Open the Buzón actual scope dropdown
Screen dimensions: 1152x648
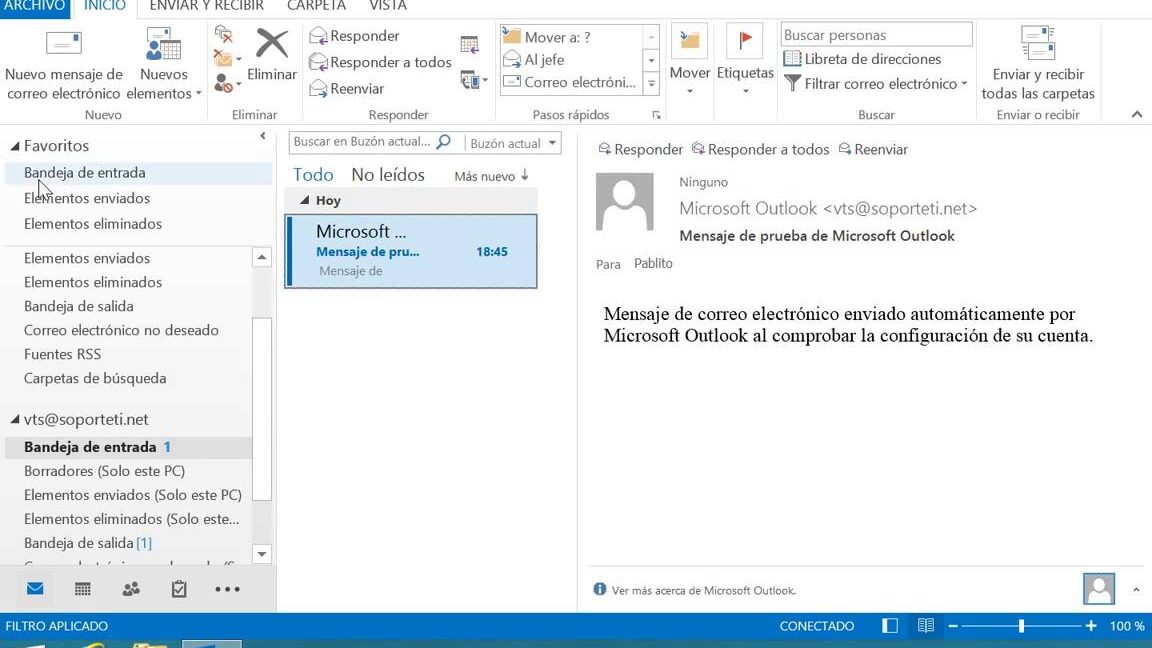(512, 143)
